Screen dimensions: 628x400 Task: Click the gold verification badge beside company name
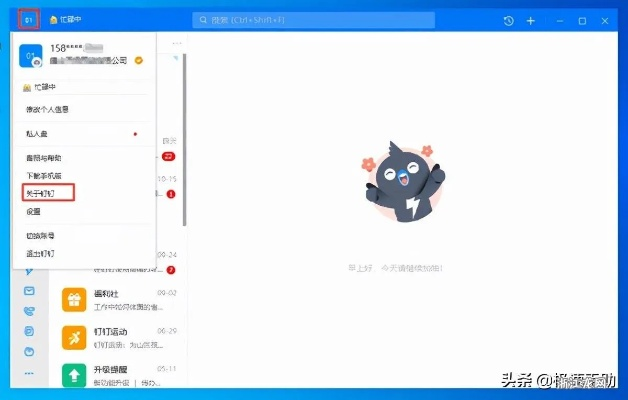tap(139, 60)
